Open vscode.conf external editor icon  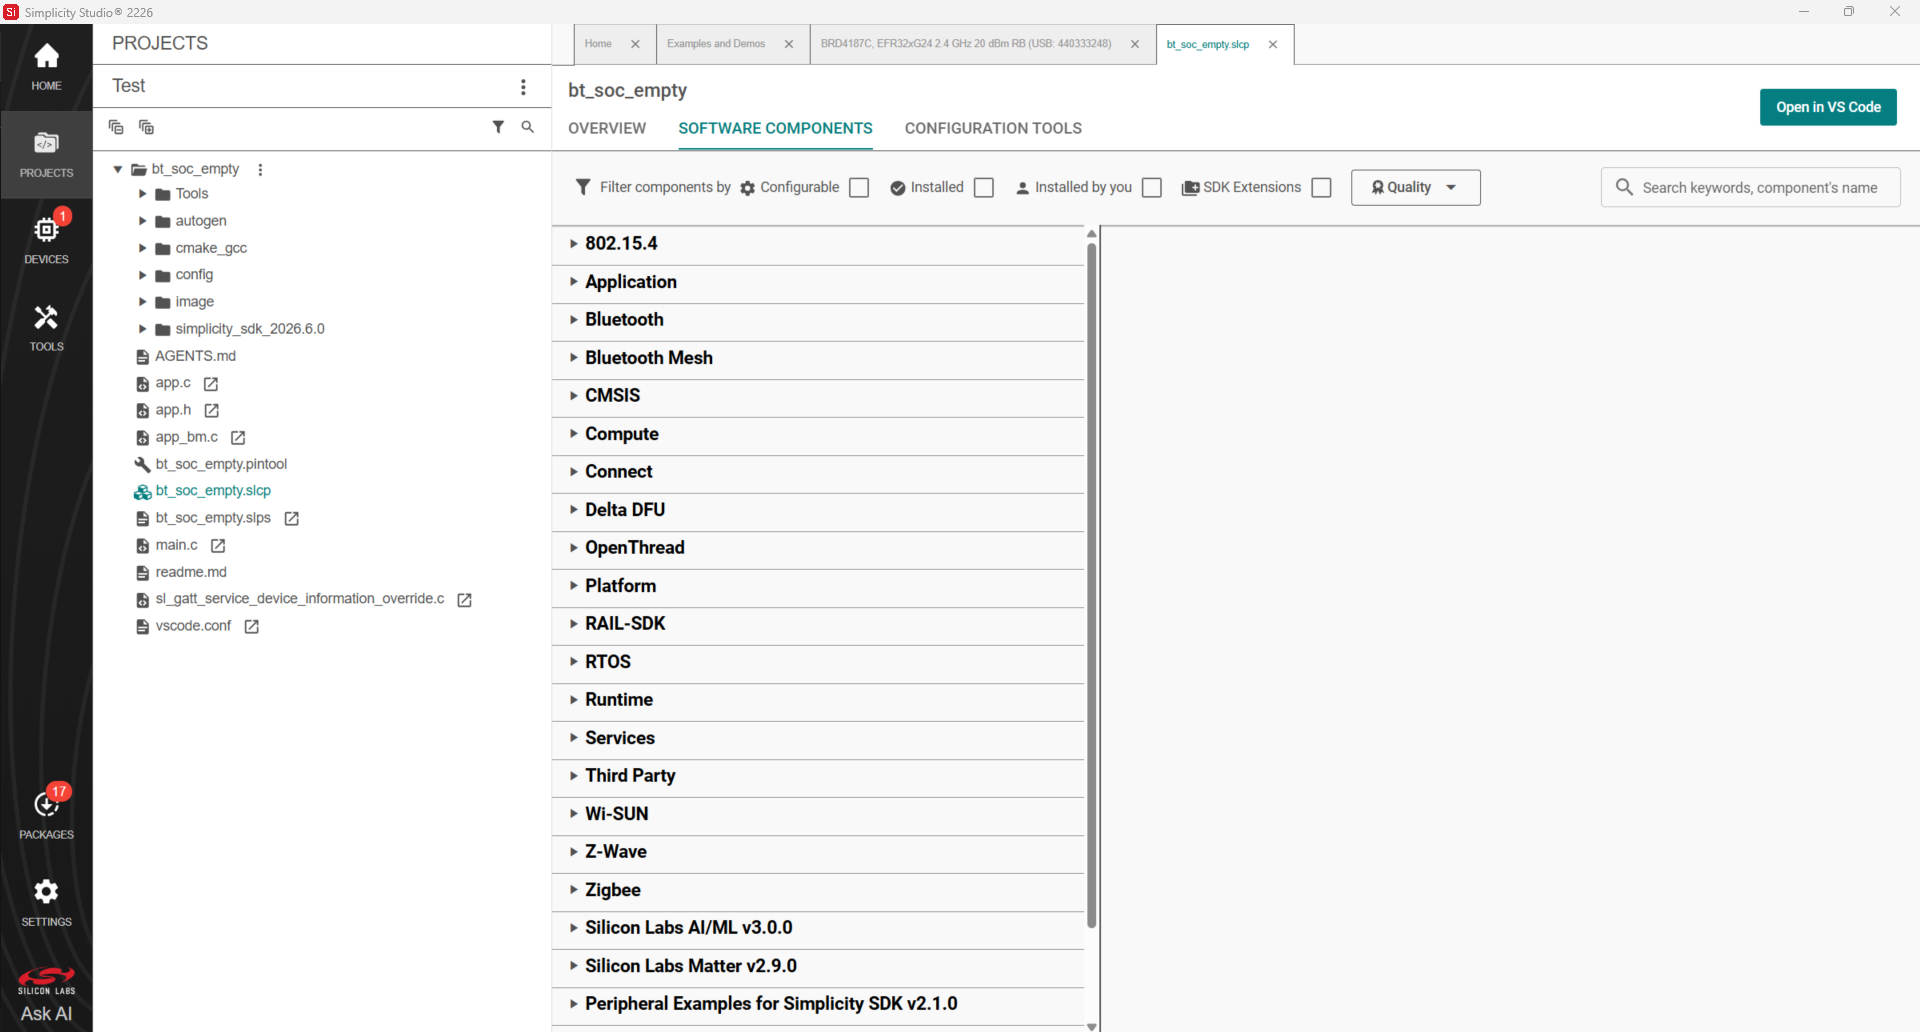click(252, 627)
